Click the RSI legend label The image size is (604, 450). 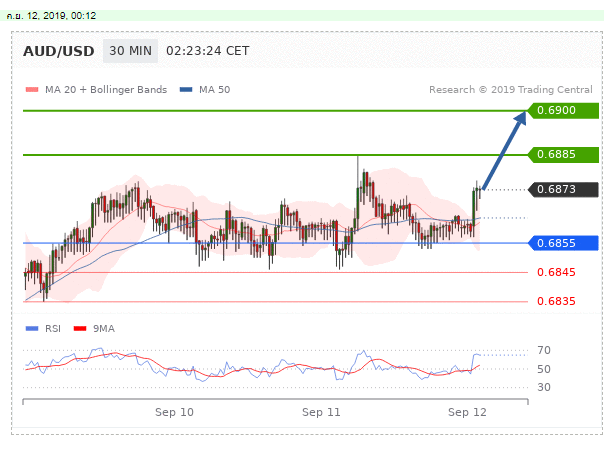pyautogui.click(x=53, y=329)
